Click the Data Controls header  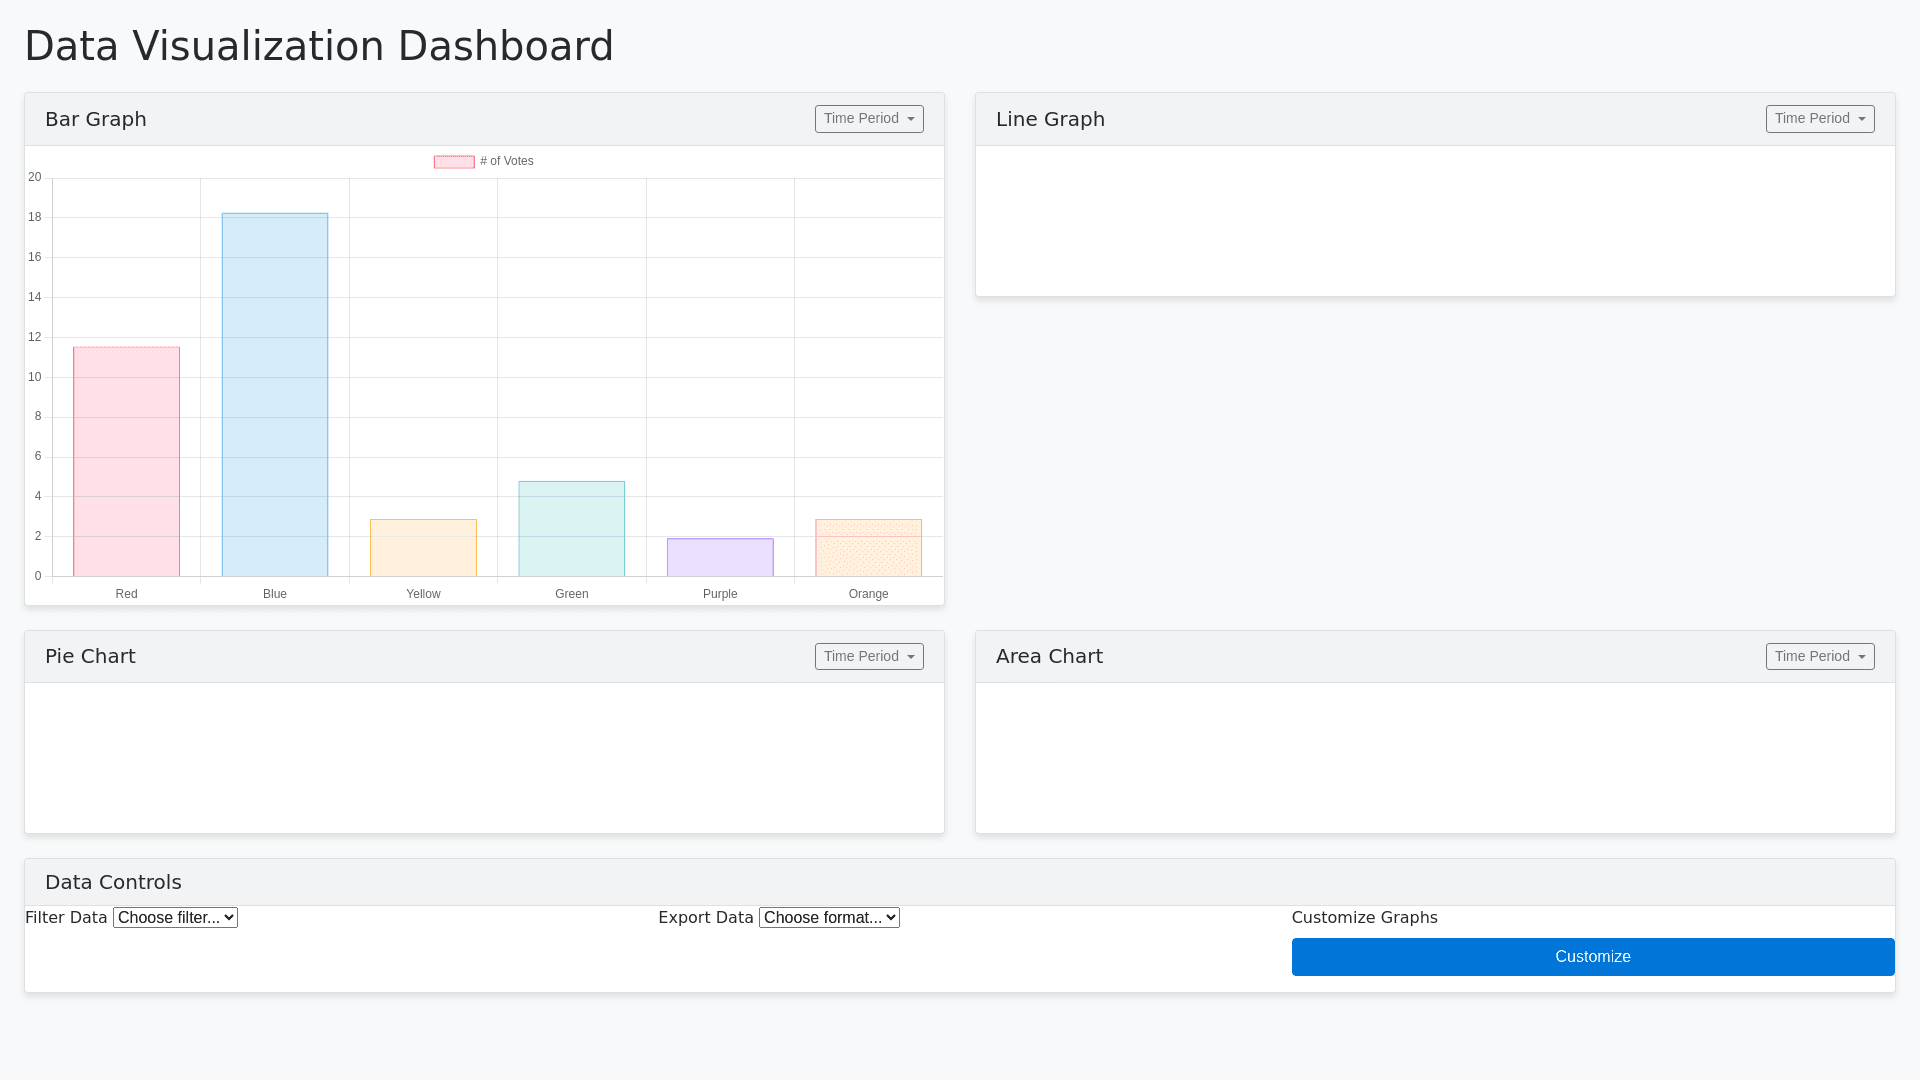113,882
